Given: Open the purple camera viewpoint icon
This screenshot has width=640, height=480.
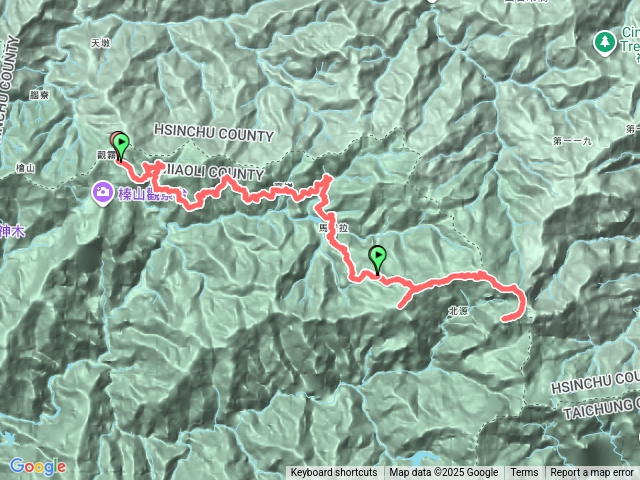Looking at the screenshot, I should [103, 193].
